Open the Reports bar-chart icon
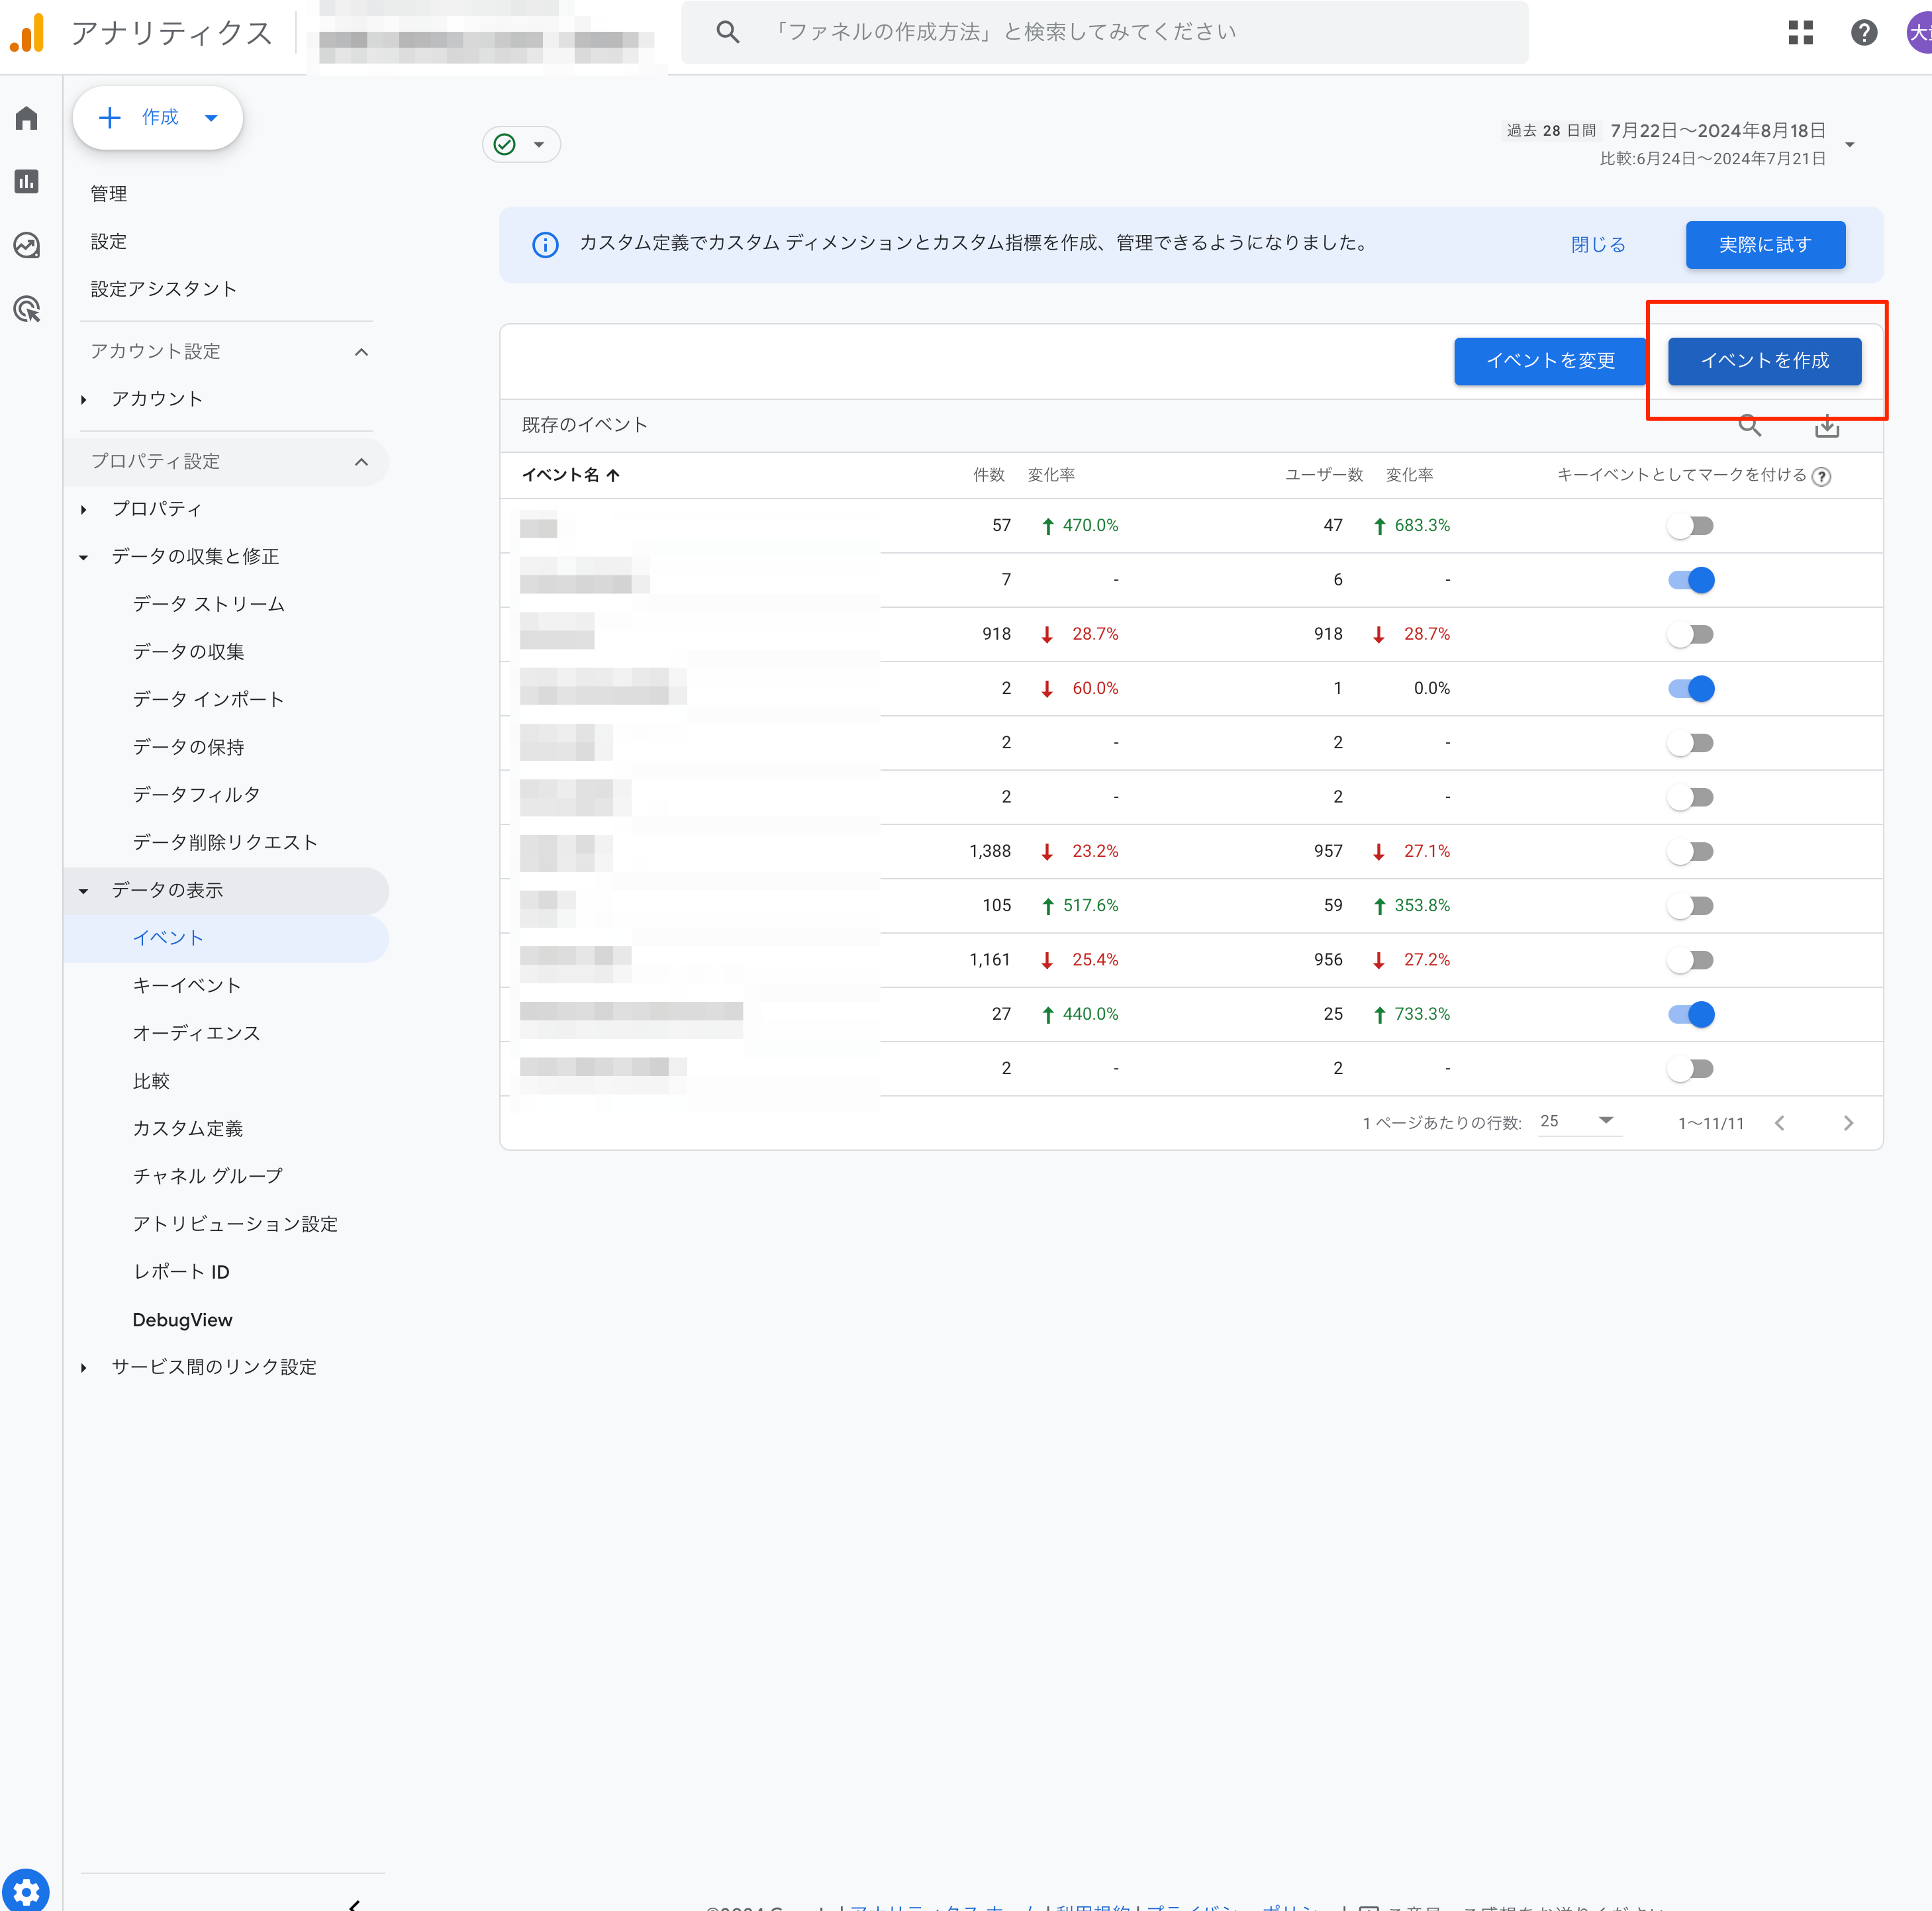 pyautogui.click(x=27, y=181)
